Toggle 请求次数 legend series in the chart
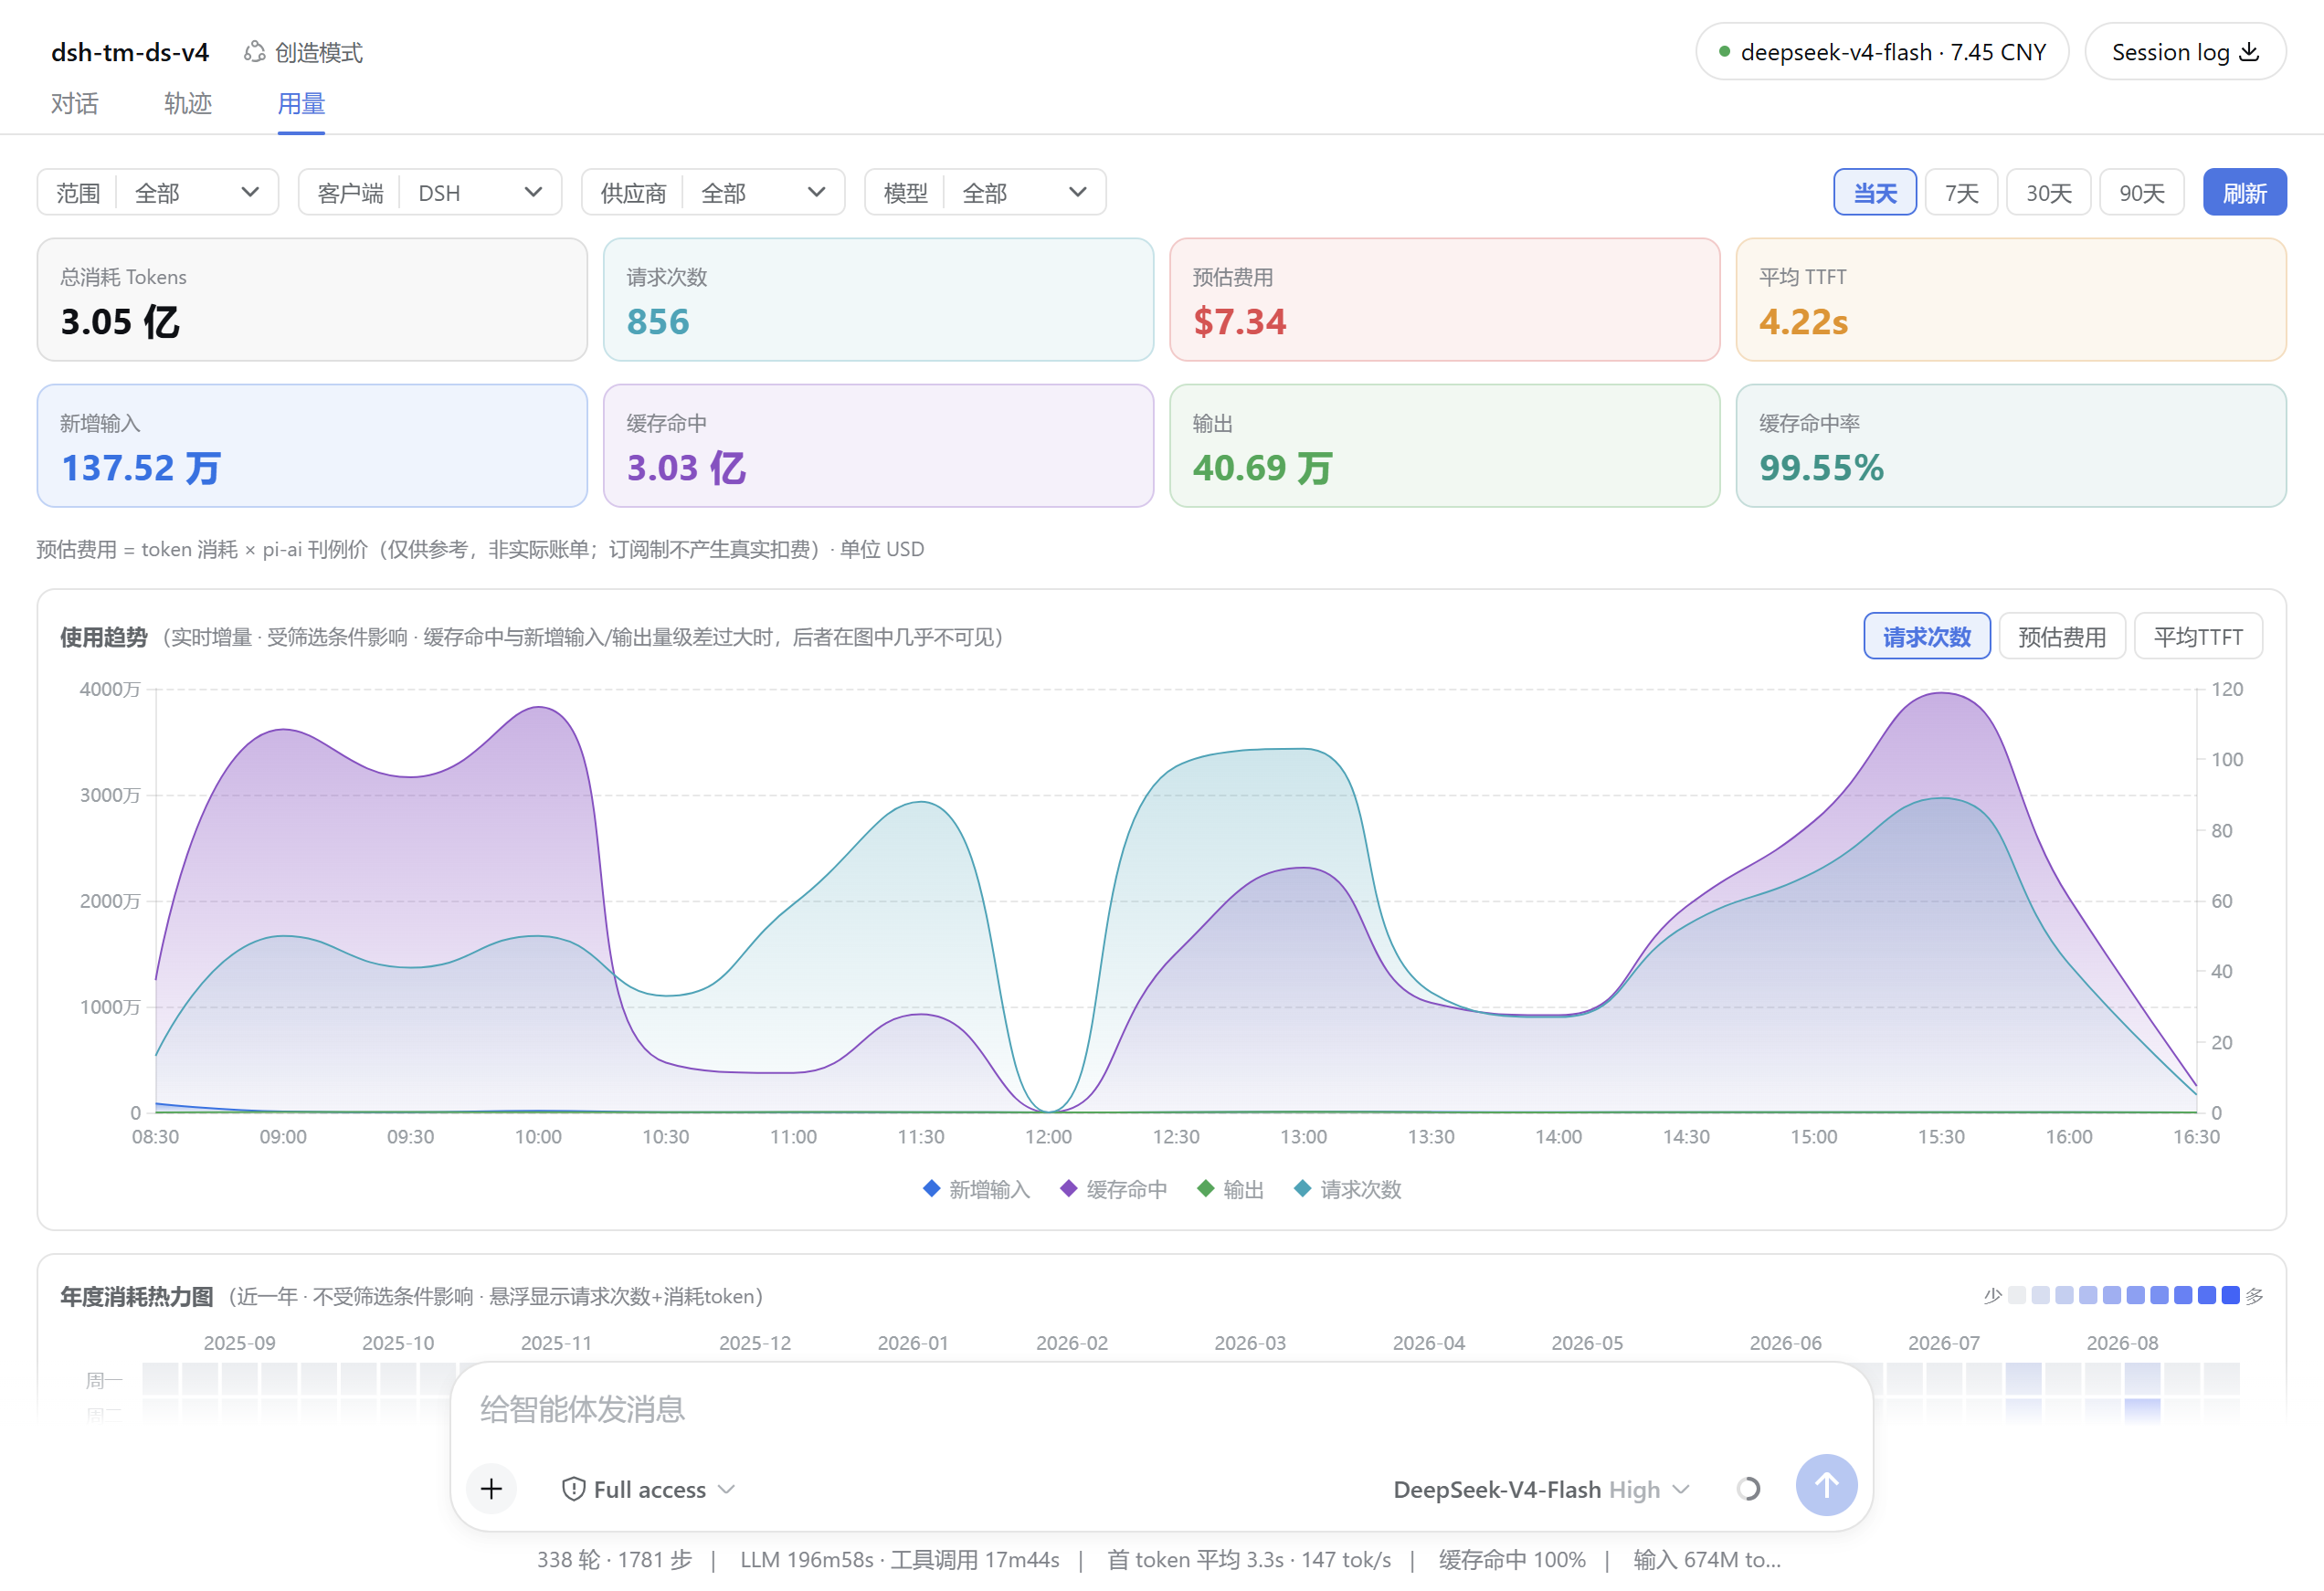This screenshot has height=1591, width=2324. [1347, 1189]
